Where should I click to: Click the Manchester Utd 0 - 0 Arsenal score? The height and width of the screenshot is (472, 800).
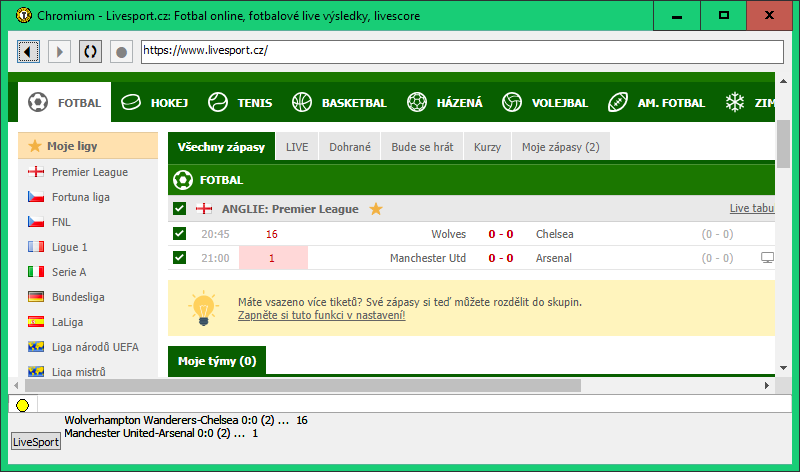pos(501,258)
